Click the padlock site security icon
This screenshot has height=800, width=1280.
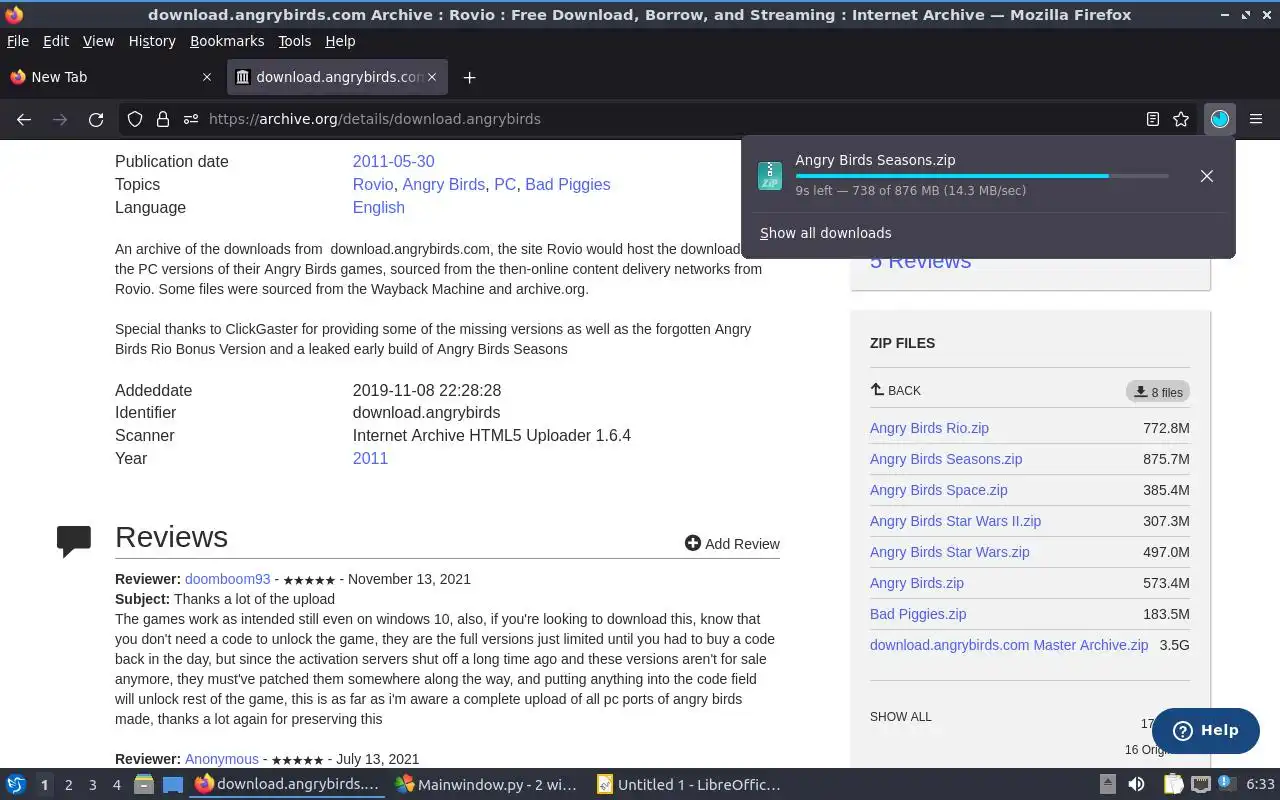(163, 119)
